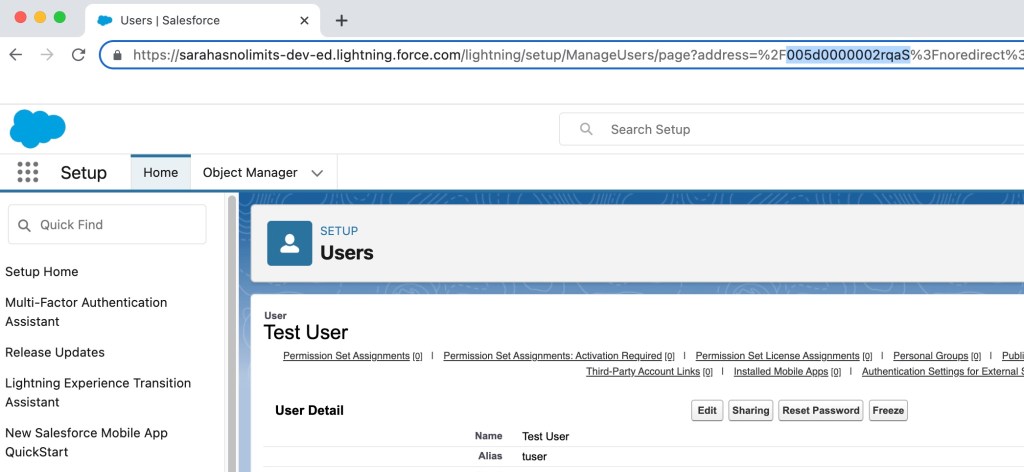The width and height of the screenshot is (1024, 472).
Task: Click the Search Setup magnifier icon
Action: coord(586,129)
